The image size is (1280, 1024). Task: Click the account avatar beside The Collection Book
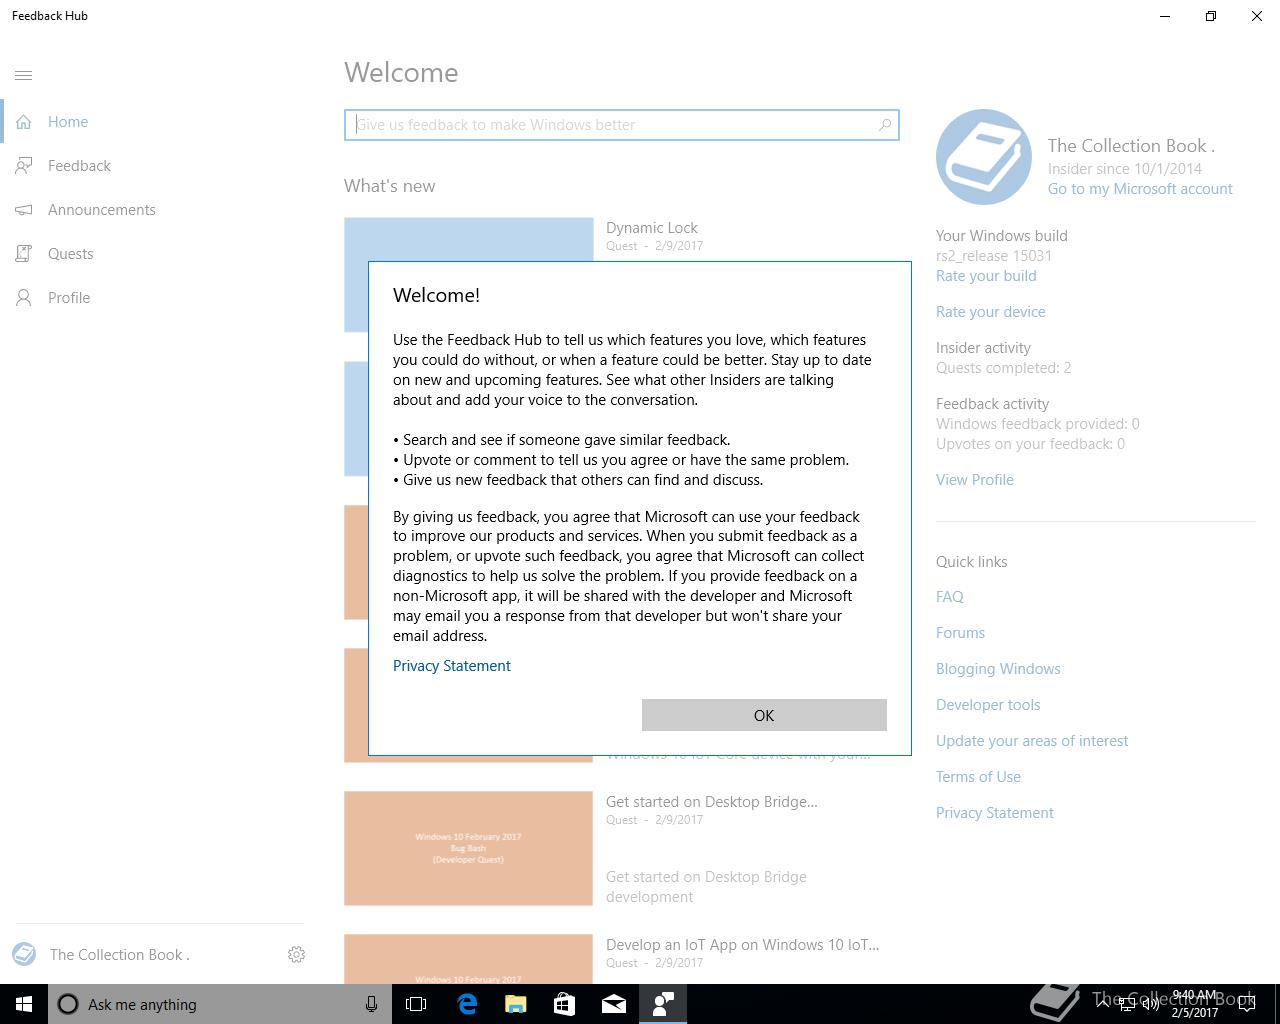(x=24, y=954)
